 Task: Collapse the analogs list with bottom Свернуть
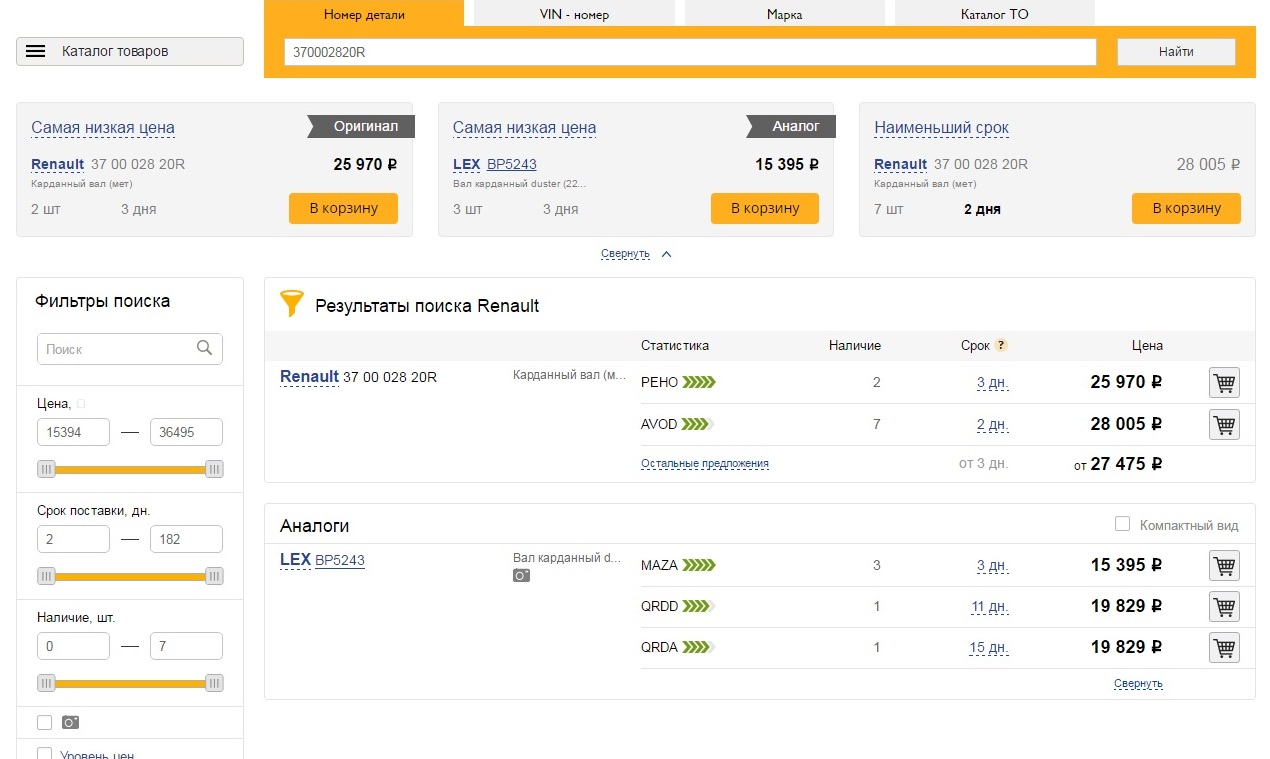point(1138,684)
